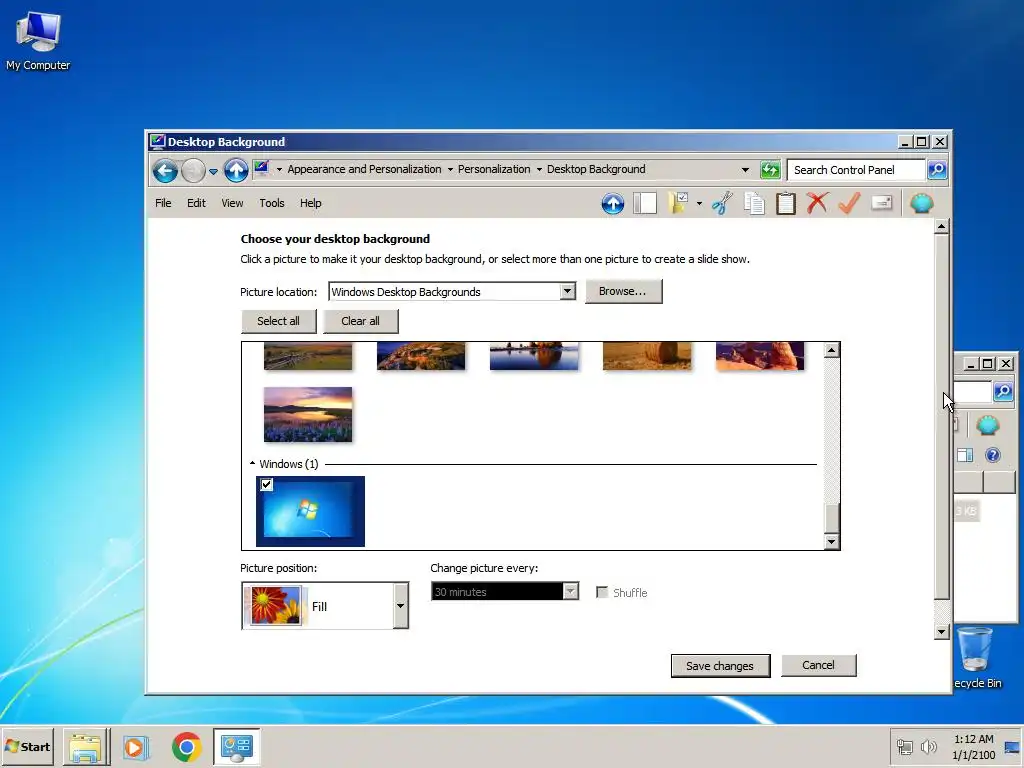The width and height of the screenshot is (1024, 768).
Task: Toggle the Shuffle checkbox
Action: click(x=602, y=592)
